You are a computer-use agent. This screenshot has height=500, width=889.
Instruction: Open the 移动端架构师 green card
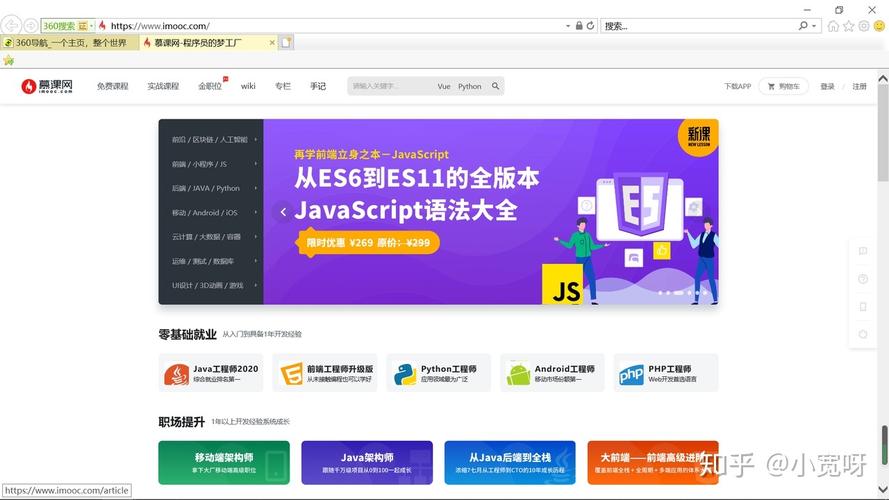pos(224,463)
